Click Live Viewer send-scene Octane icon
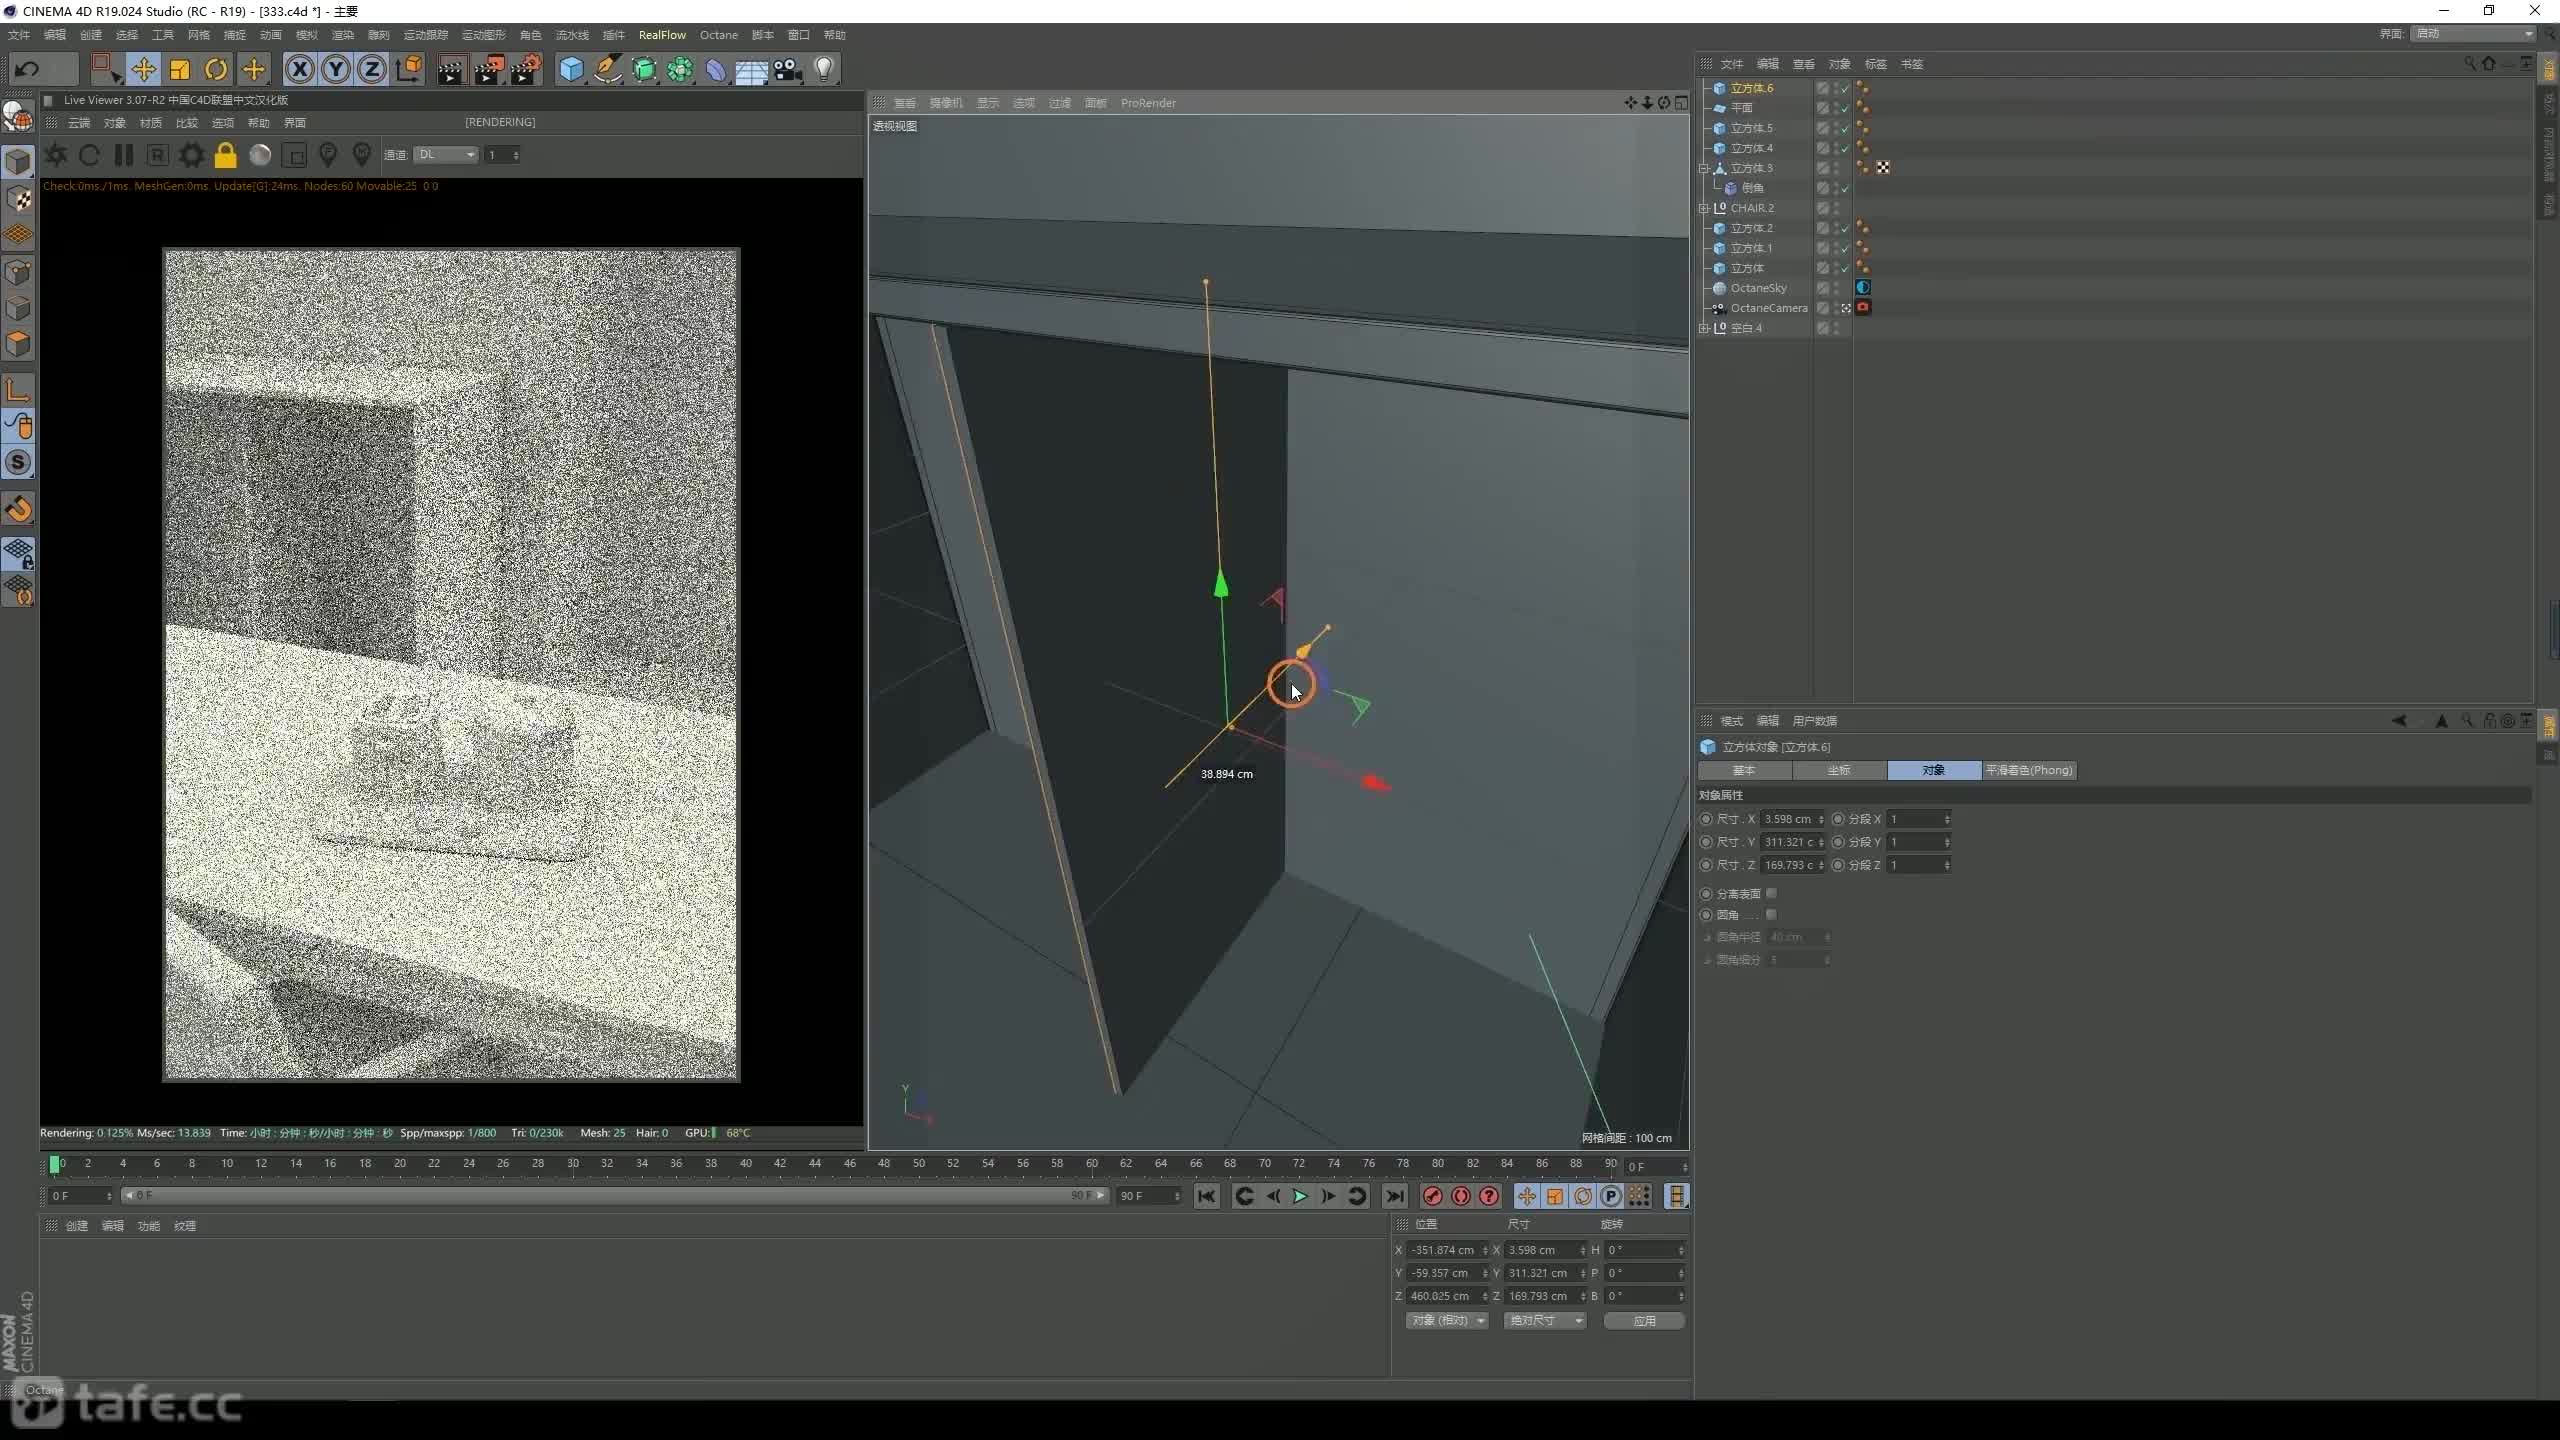The height and width of the screenshot is (1440, 2560). pyautogui.click(x=56, y=155)
